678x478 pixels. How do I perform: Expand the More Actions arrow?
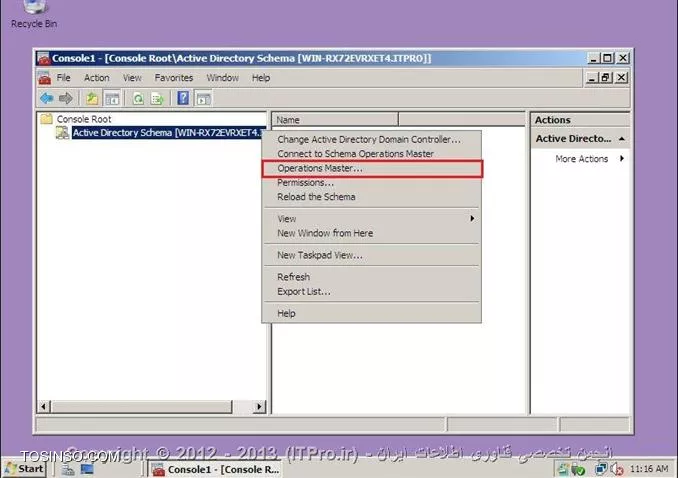(x=622, y=158)
